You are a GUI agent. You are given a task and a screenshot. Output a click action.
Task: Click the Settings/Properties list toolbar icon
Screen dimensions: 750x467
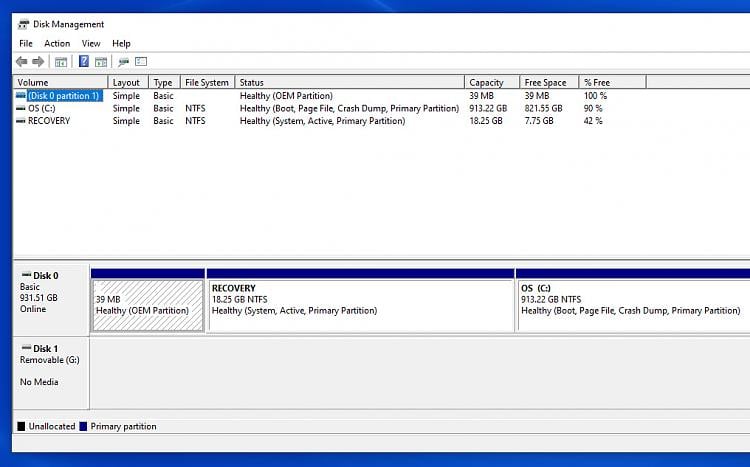(x=141, y=61)
